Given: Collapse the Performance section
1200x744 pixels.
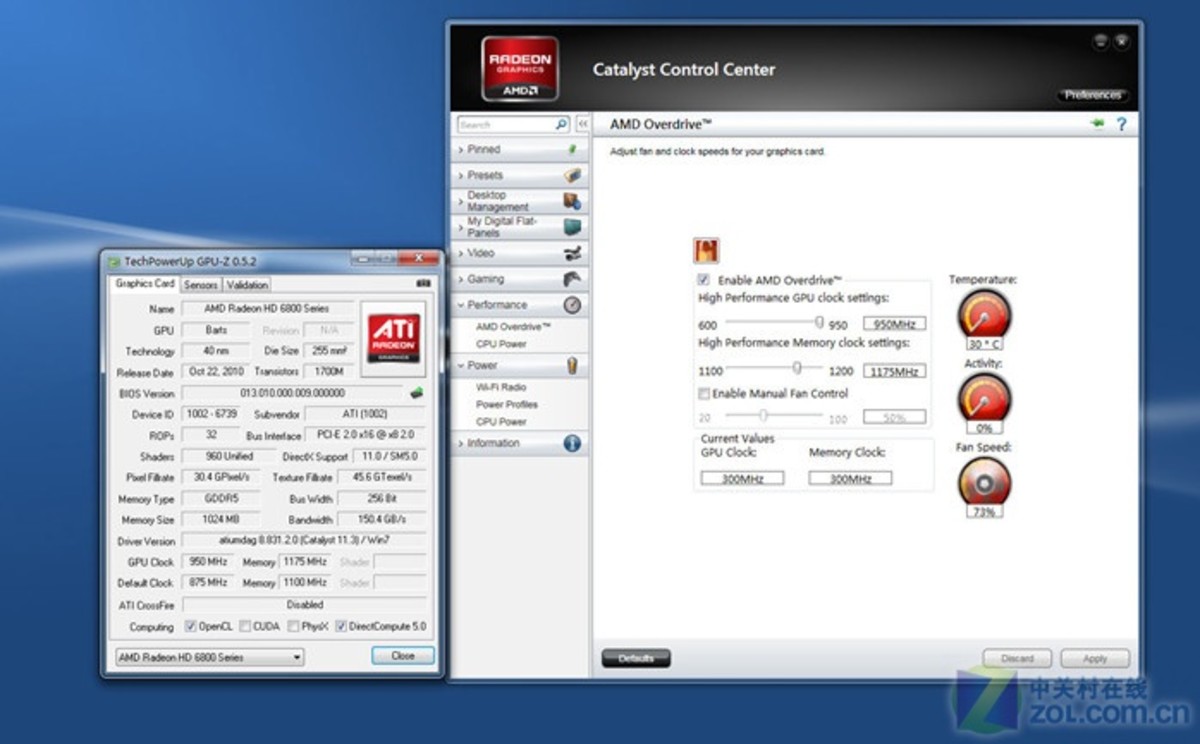Looking at the screenshot, I should point(519,305).
